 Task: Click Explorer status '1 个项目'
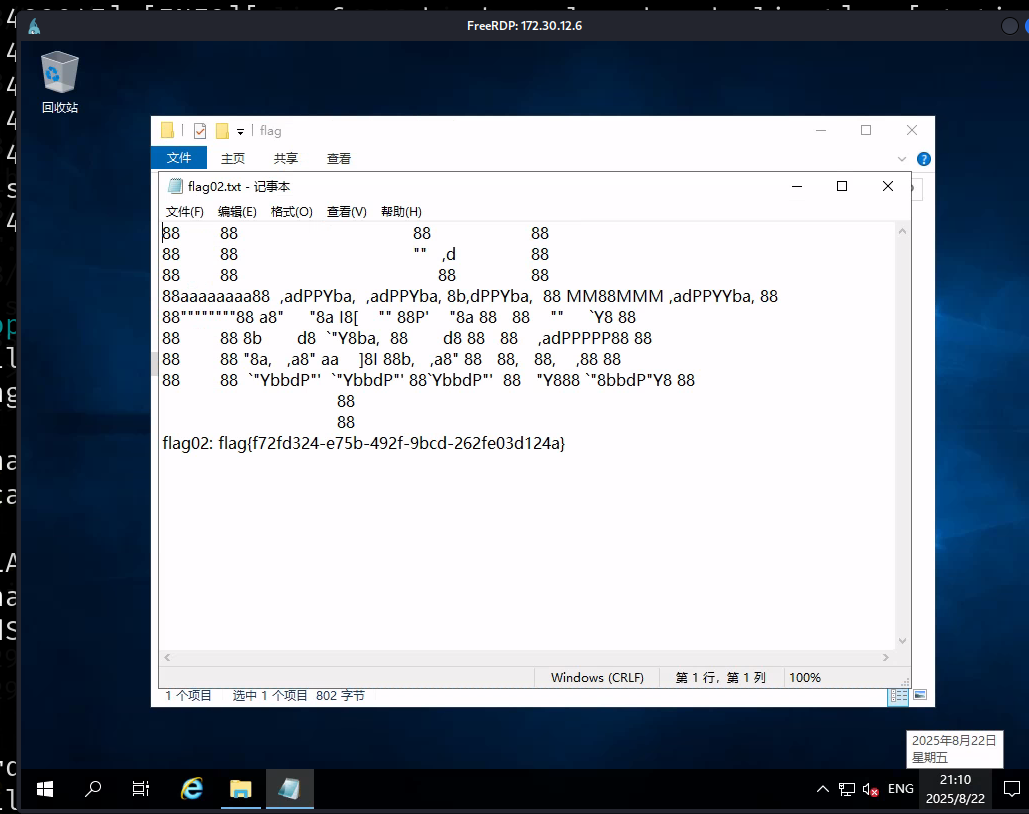coord(188,696)
